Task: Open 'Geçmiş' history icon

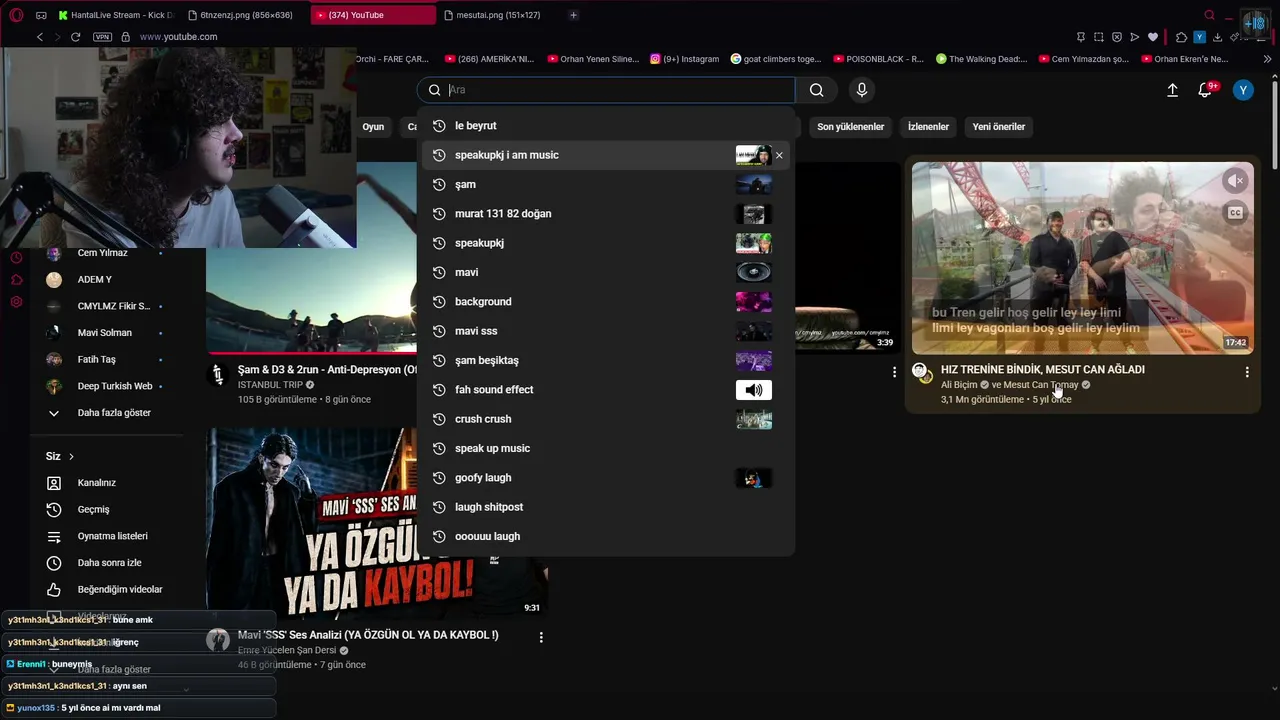Action: point(54,510)
